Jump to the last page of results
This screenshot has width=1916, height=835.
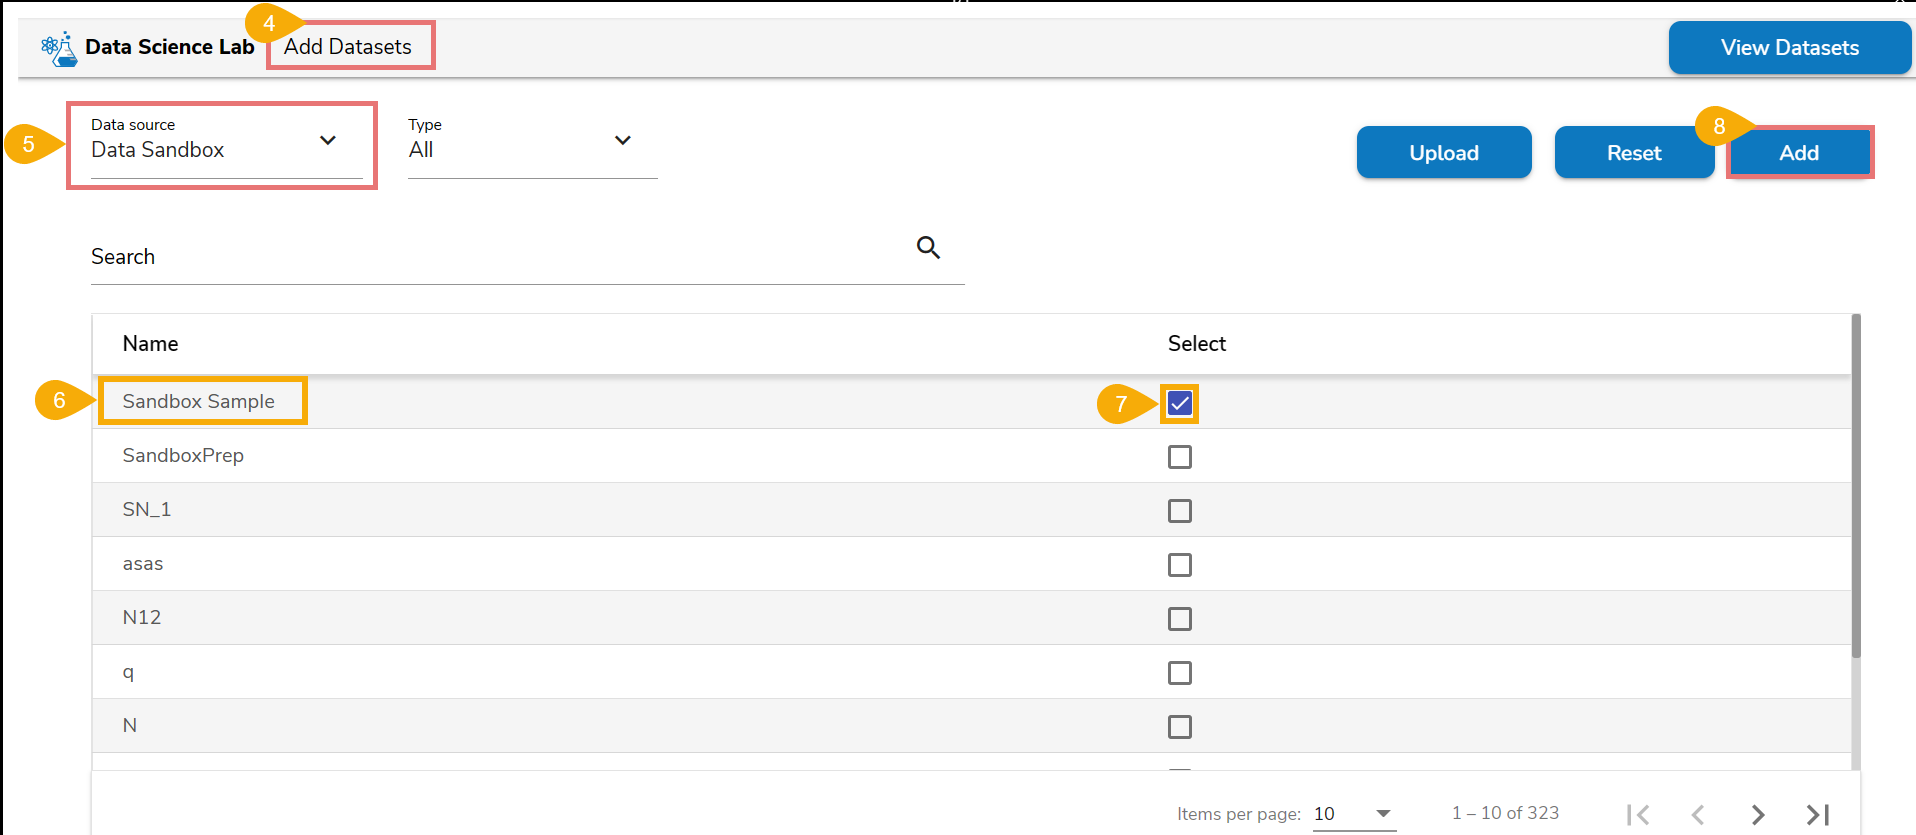(1818, 815)
